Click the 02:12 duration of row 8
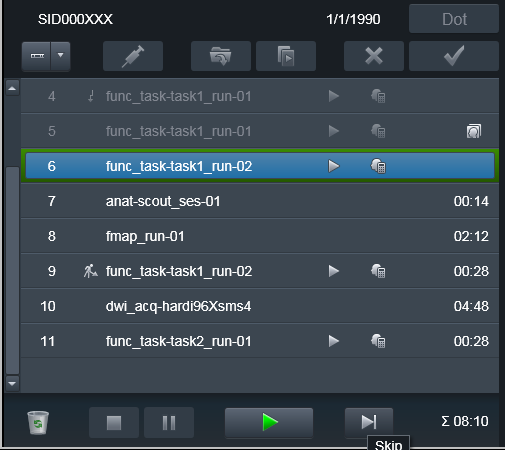The width and height of the screenshot is (505, 450). (471, 236)
